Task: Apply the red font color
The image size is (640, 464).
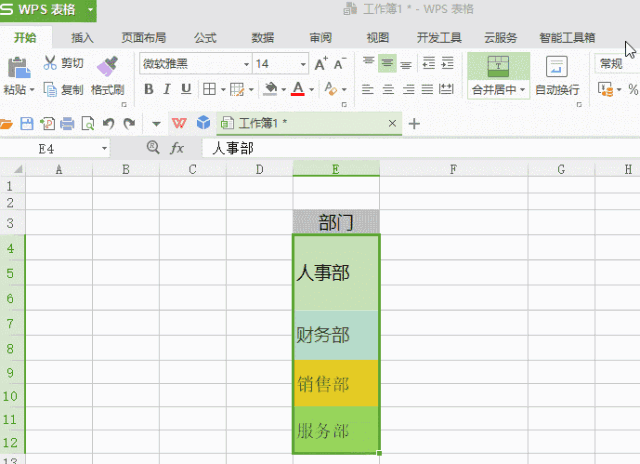Action: click(x=298, y=89)
